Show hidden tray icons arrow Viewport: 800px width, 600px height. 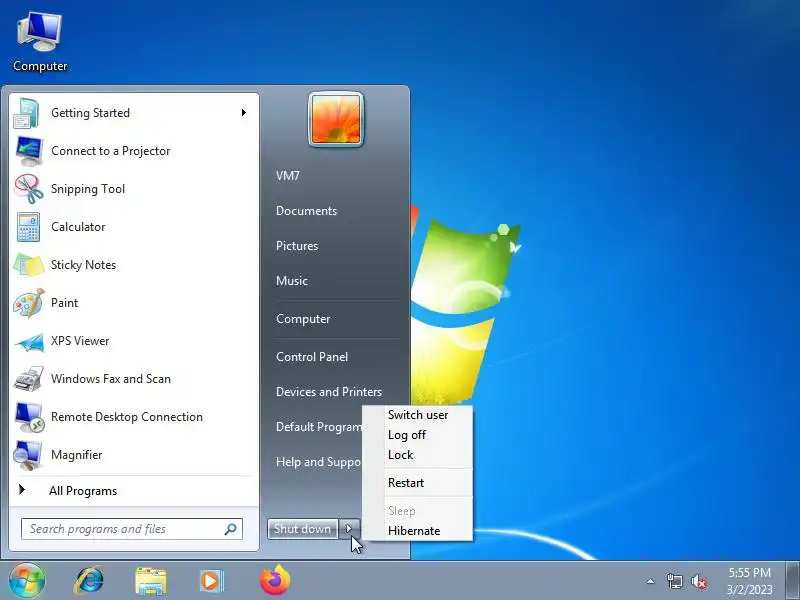tap(651, 581)
